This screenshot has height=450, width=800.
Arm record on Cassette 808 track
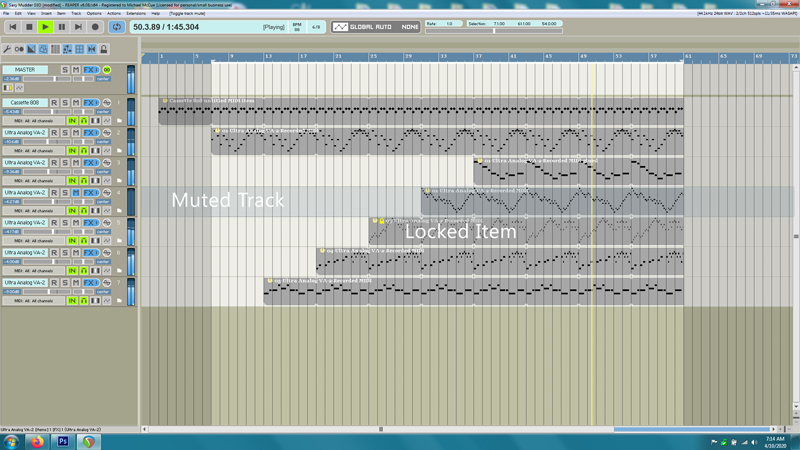tap(54, 103)
